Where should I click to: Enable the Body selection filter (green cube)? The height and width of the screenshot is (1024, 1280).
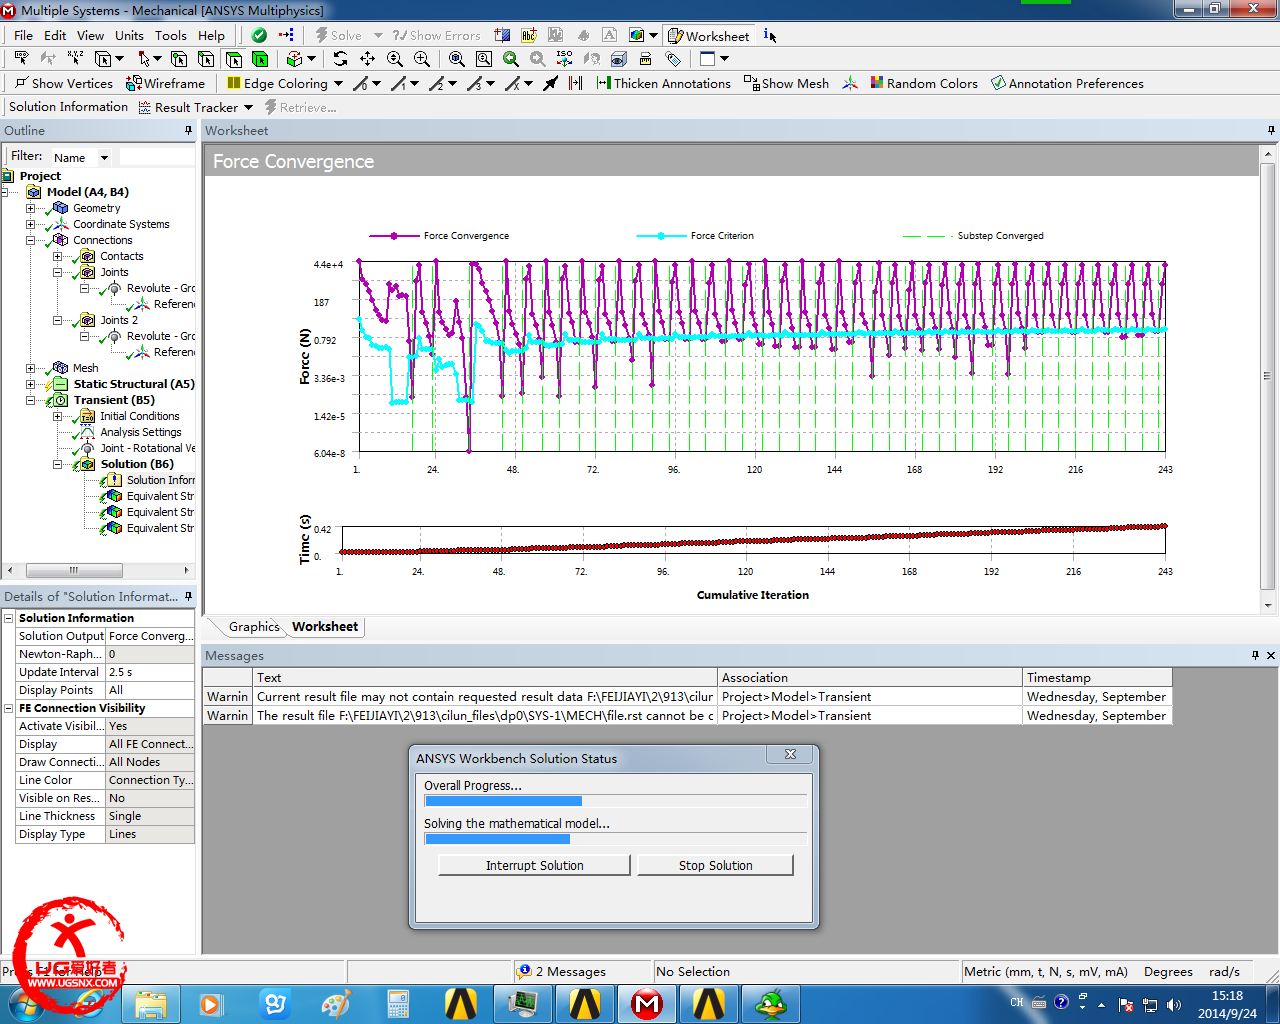click(x=260, y=59)
